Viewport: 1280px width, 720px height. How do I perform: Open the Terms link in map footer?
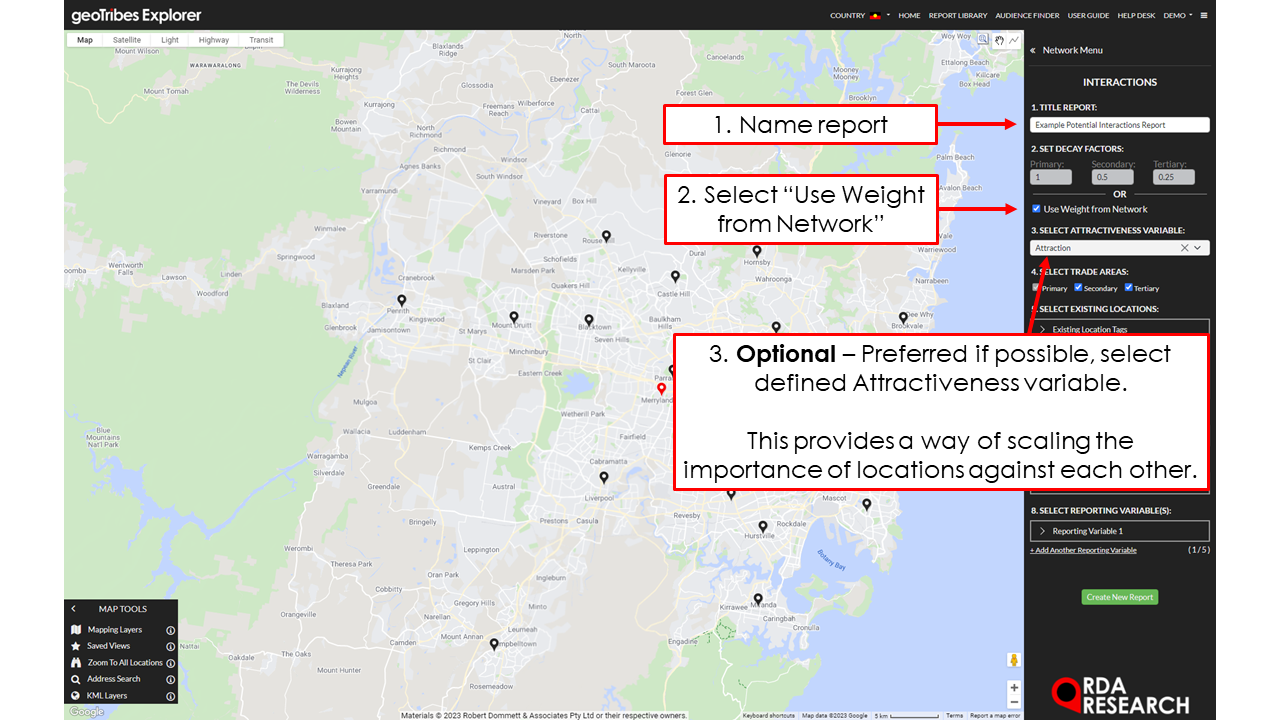click(955, 715)
